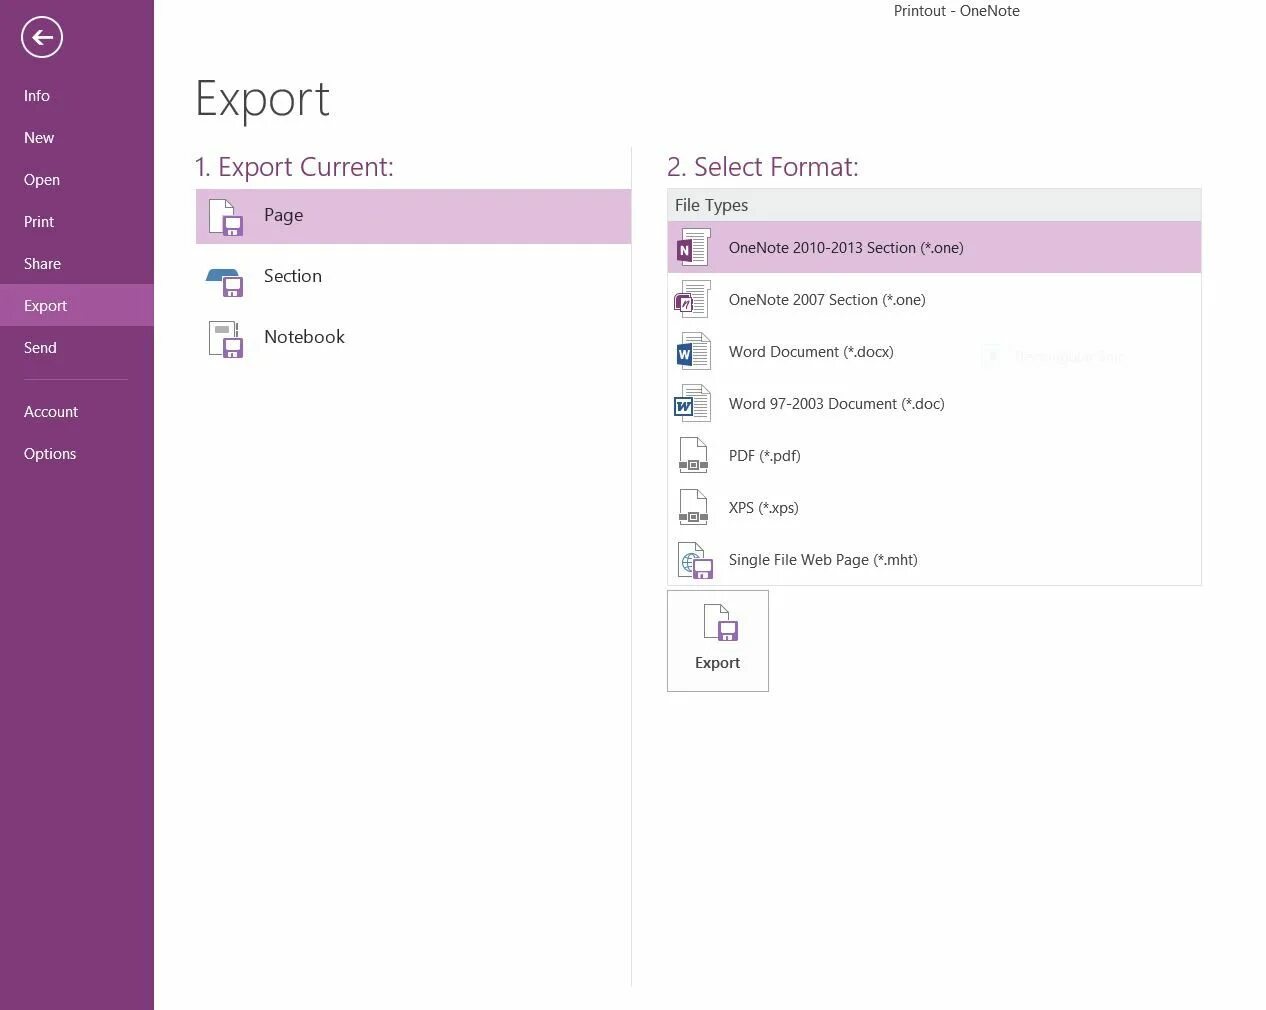The width and height of the screenshot is (1266, 1010).
Task: Open the Share menu item
Action: (x=77, y=264)
